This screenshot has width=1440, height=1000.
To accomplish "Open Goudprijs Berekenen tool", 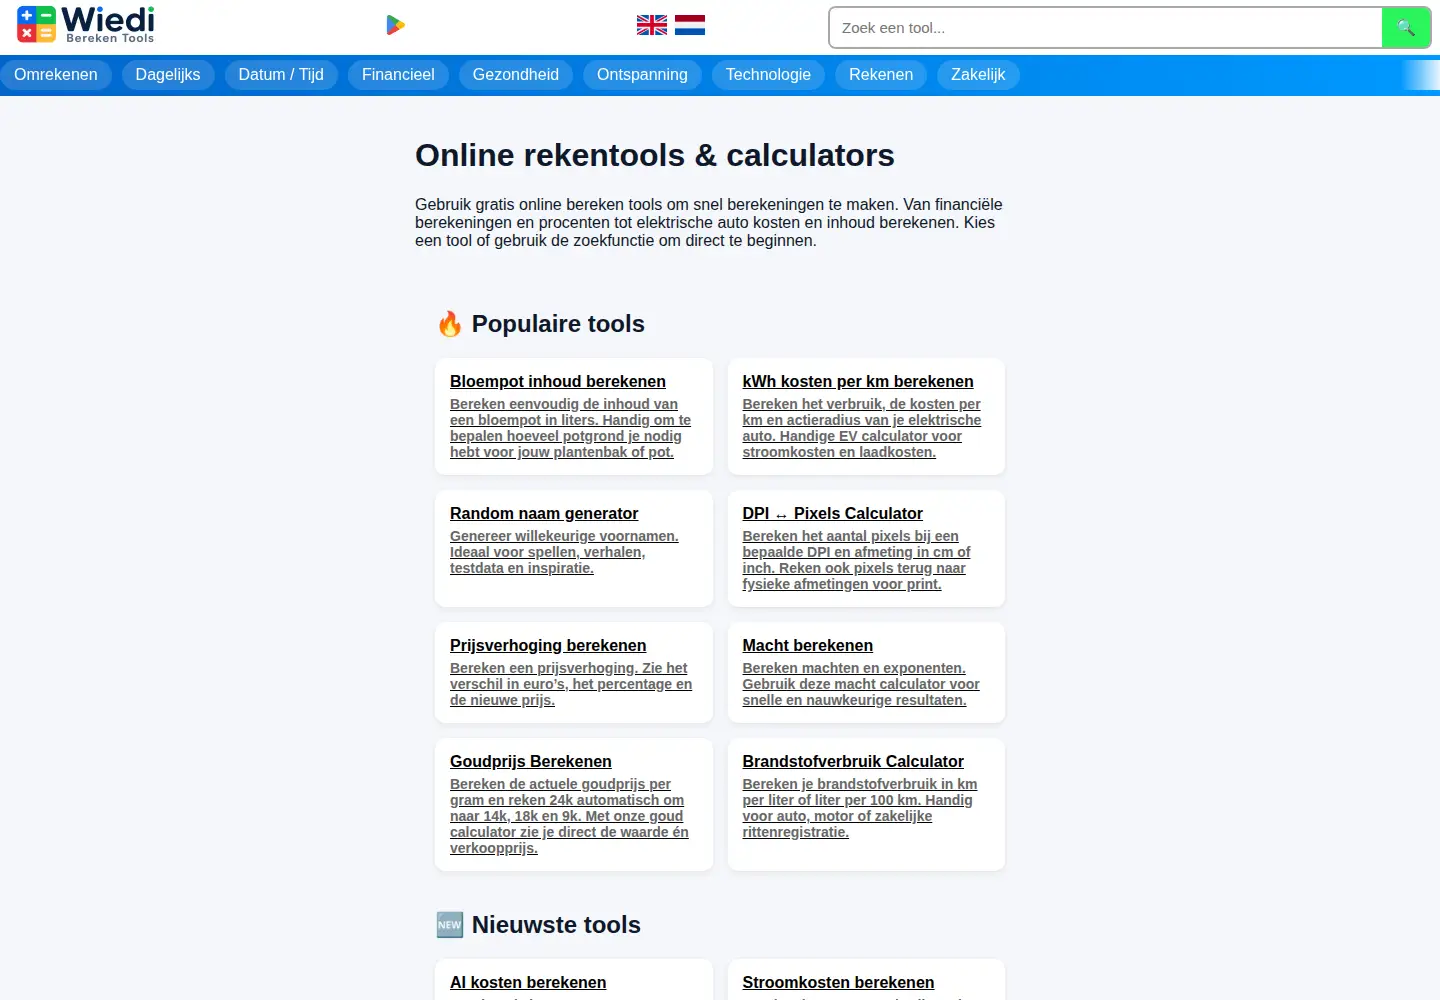I will 531,762.
